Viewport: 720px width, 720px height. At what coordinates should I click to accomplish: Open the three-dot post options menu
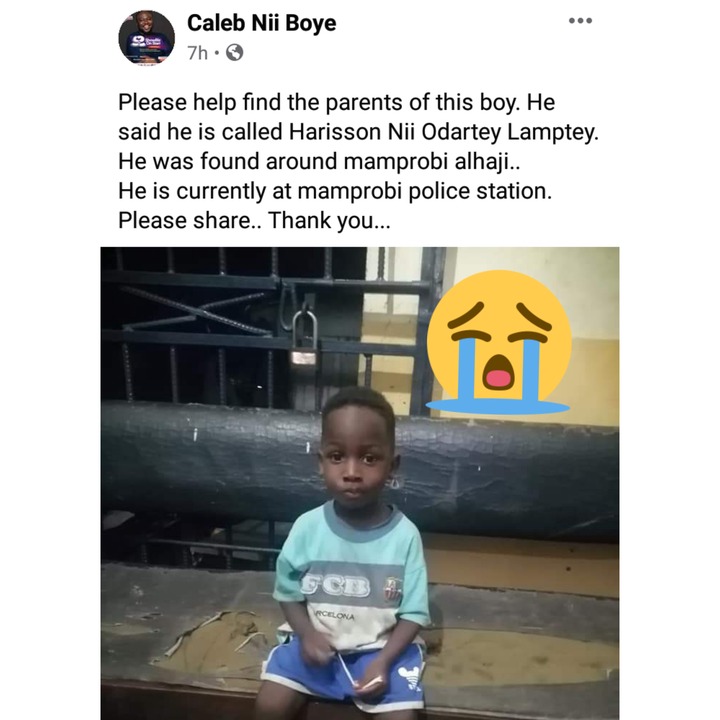pos(580,21)
